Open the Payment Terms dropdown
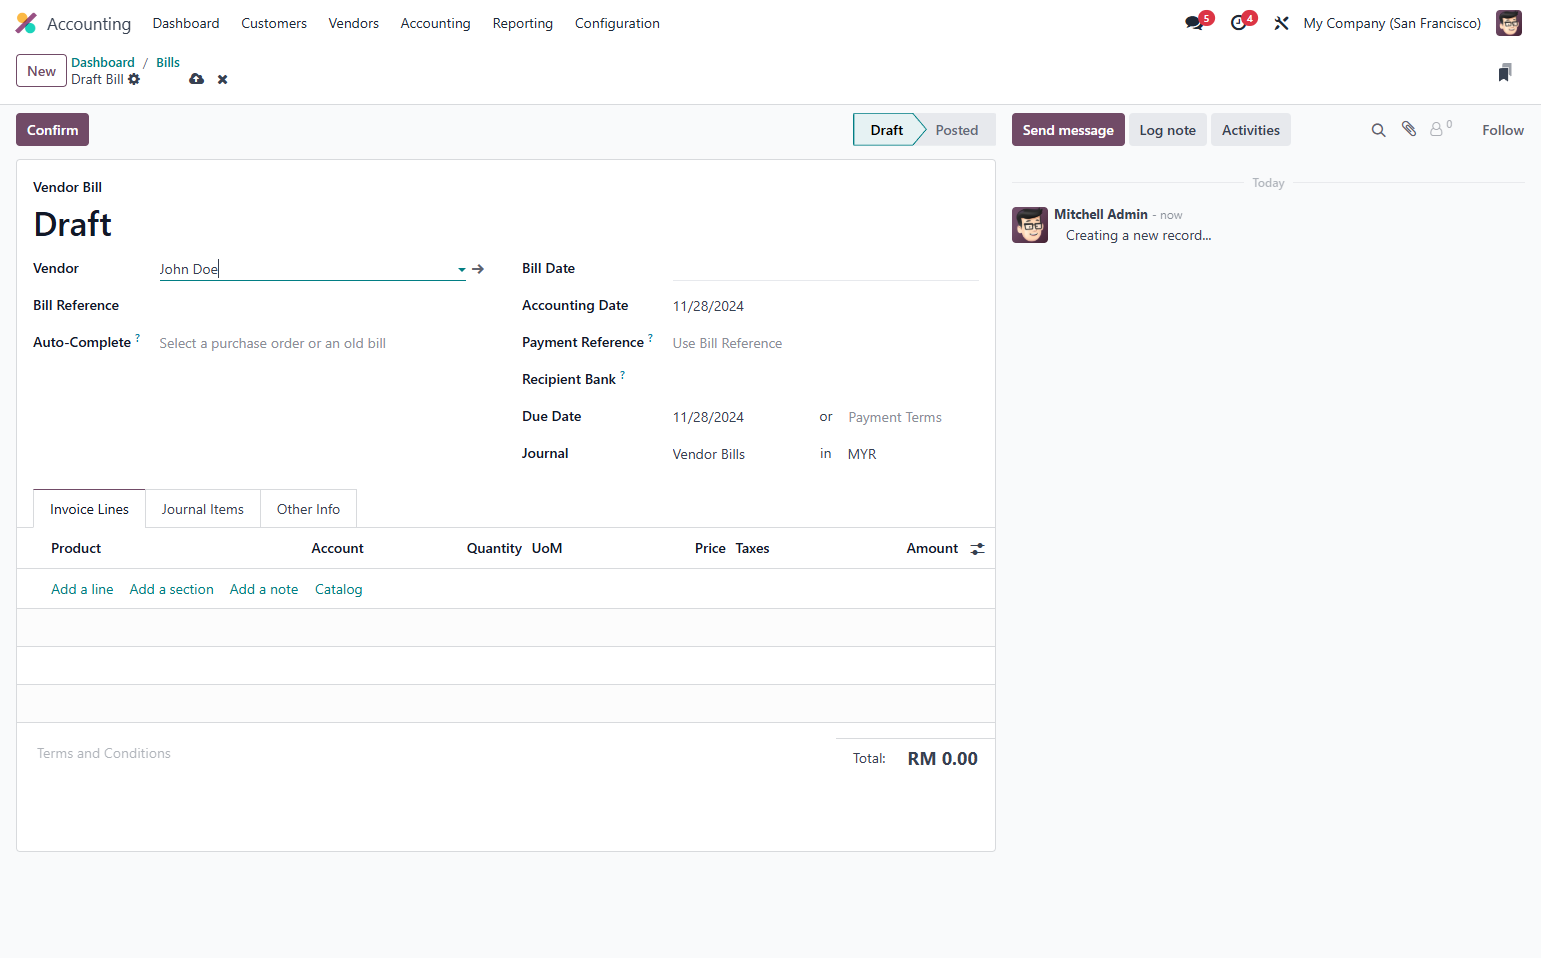 [912, 417]
